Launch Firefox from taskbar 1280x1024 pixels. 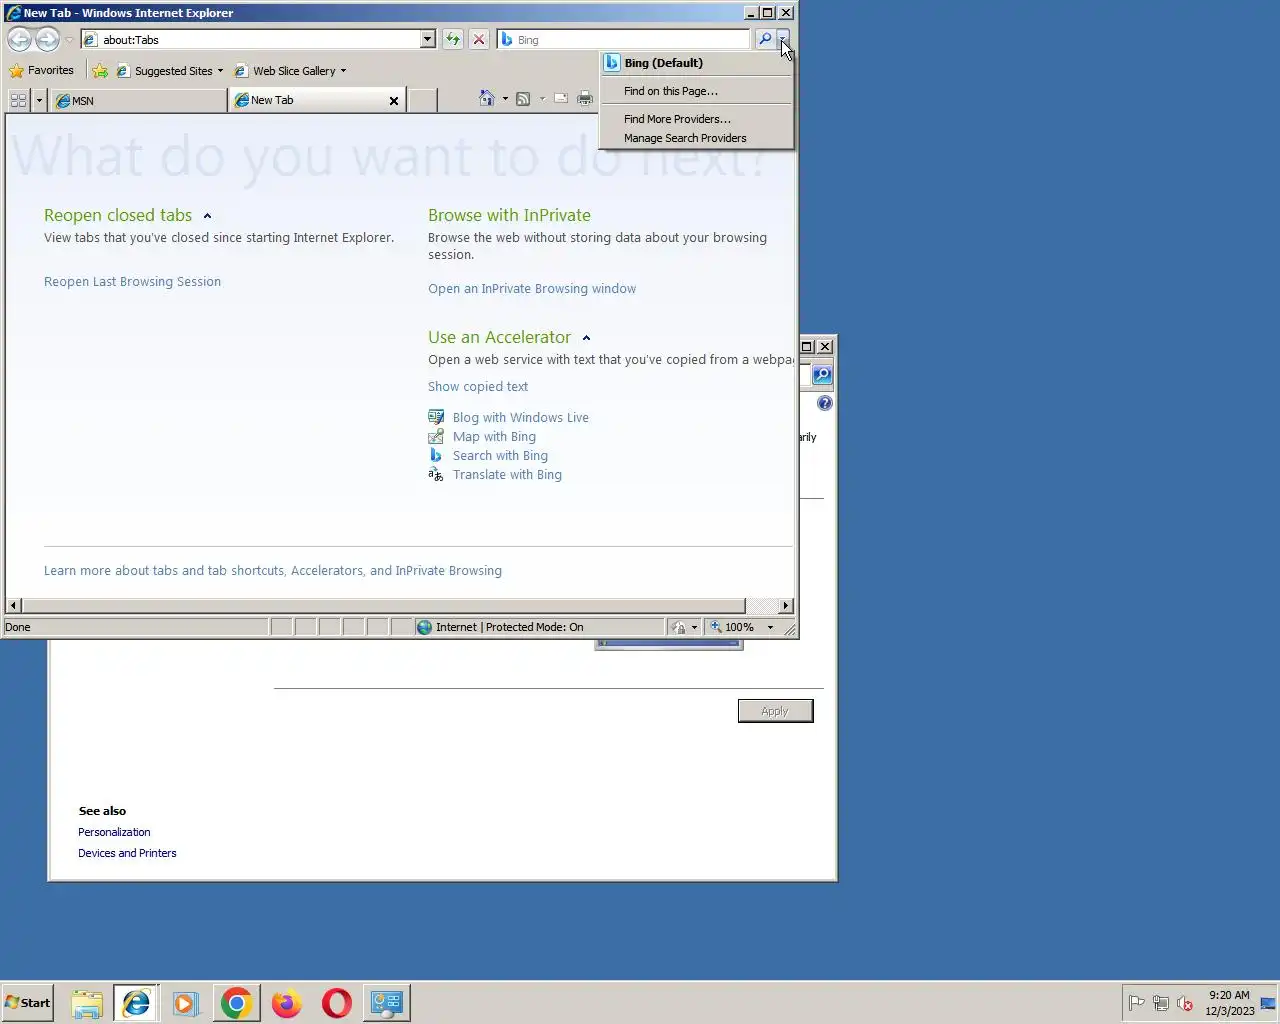point(287,1003)
